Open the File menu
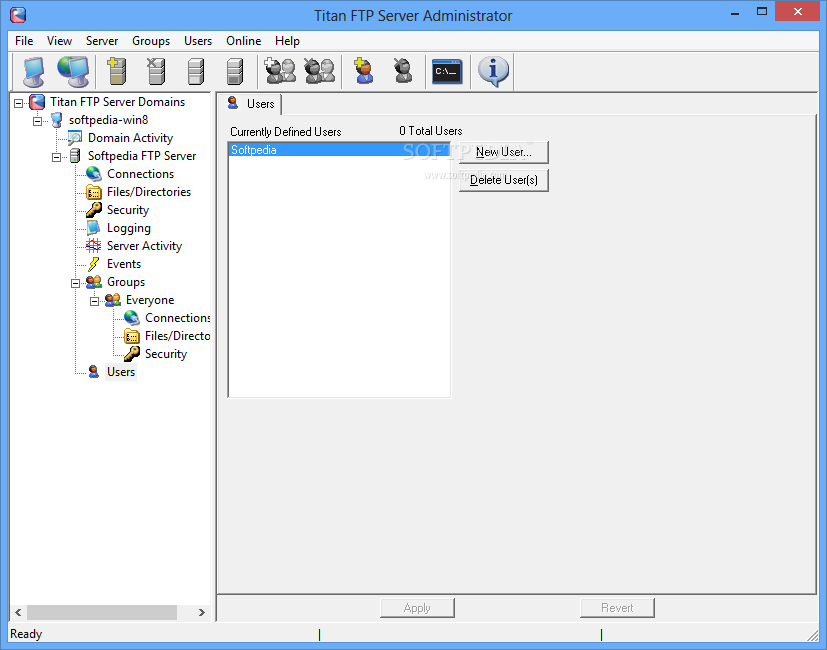This screenshot has width=827, height=650. point(24,41)
